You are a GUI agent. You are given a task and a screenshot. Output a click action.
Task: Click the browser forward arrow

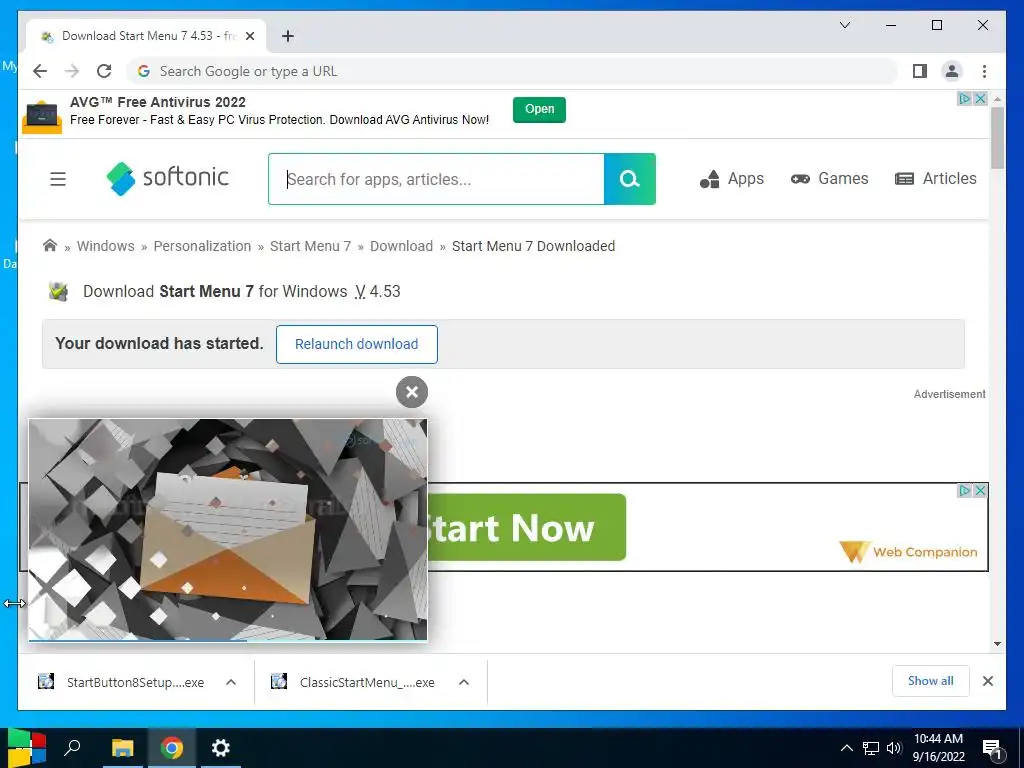point(72,71)
